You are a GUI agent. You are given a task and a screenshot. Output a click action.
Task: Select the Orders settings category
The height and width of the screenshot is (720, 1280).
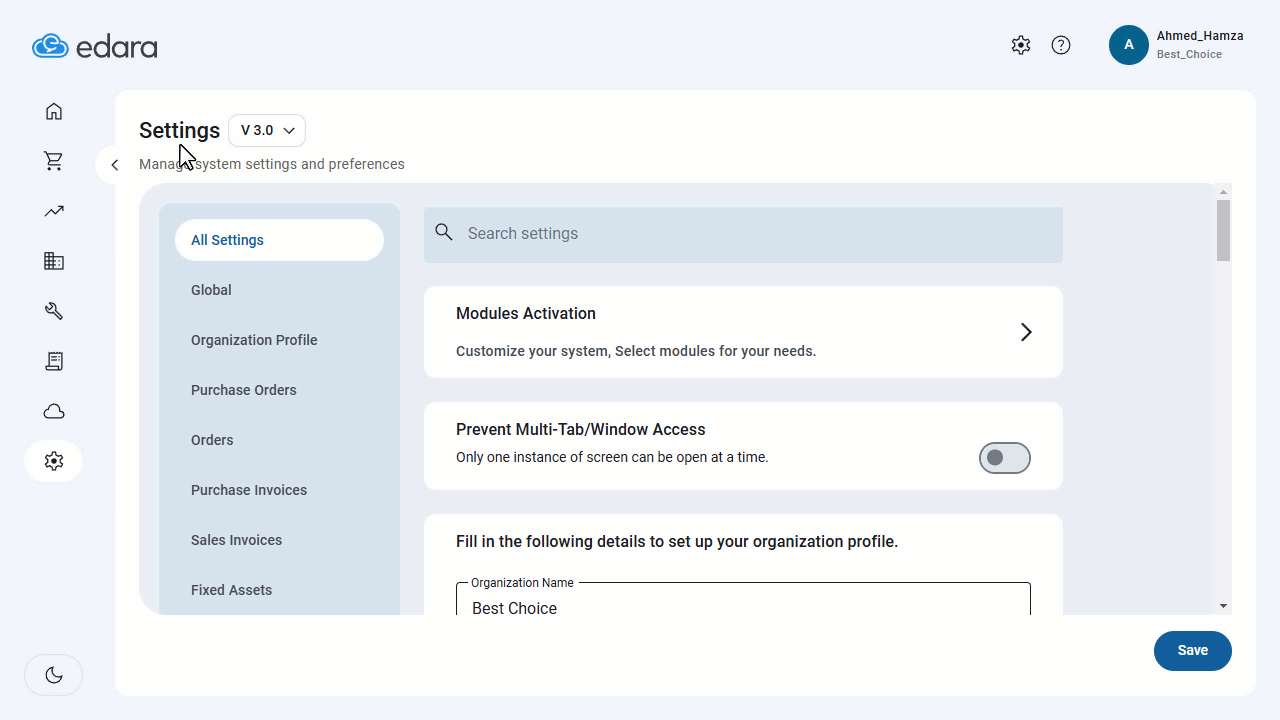tap(212, 440)
